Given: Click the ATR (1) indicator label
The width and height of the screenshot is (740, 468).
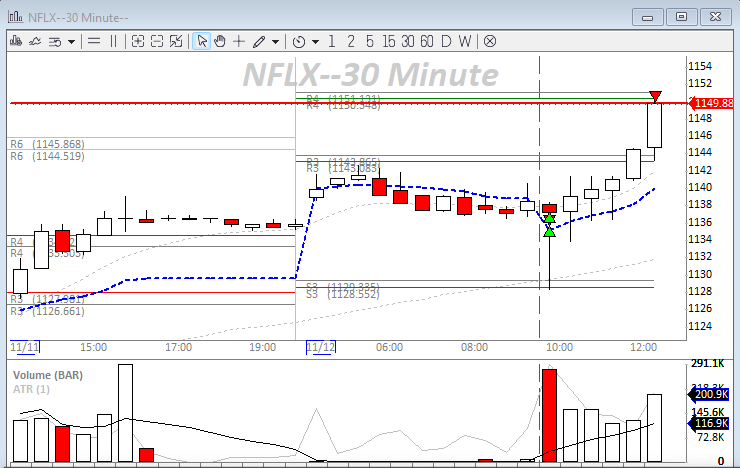Looking at the screenshot, I should (31, 389).
